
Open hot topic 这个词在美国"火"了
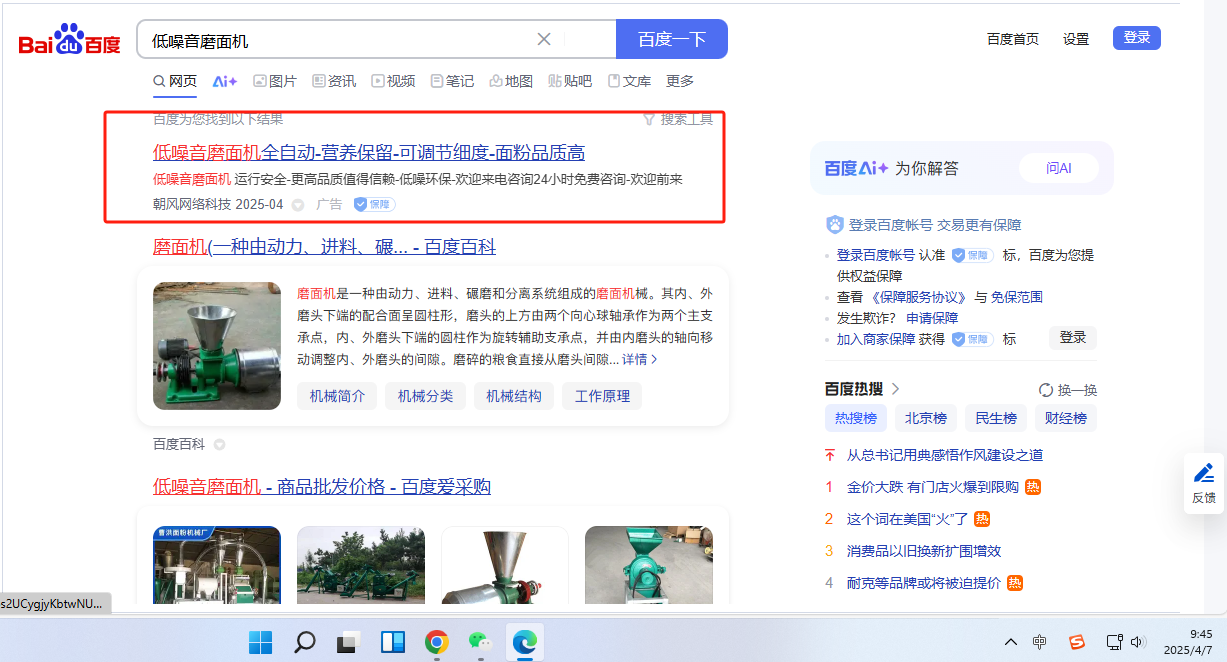point(908,519)
